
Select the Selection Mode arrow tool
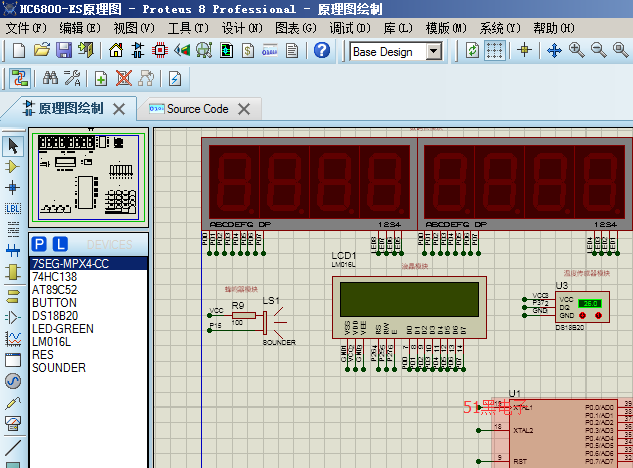click(x=13, y=146)
